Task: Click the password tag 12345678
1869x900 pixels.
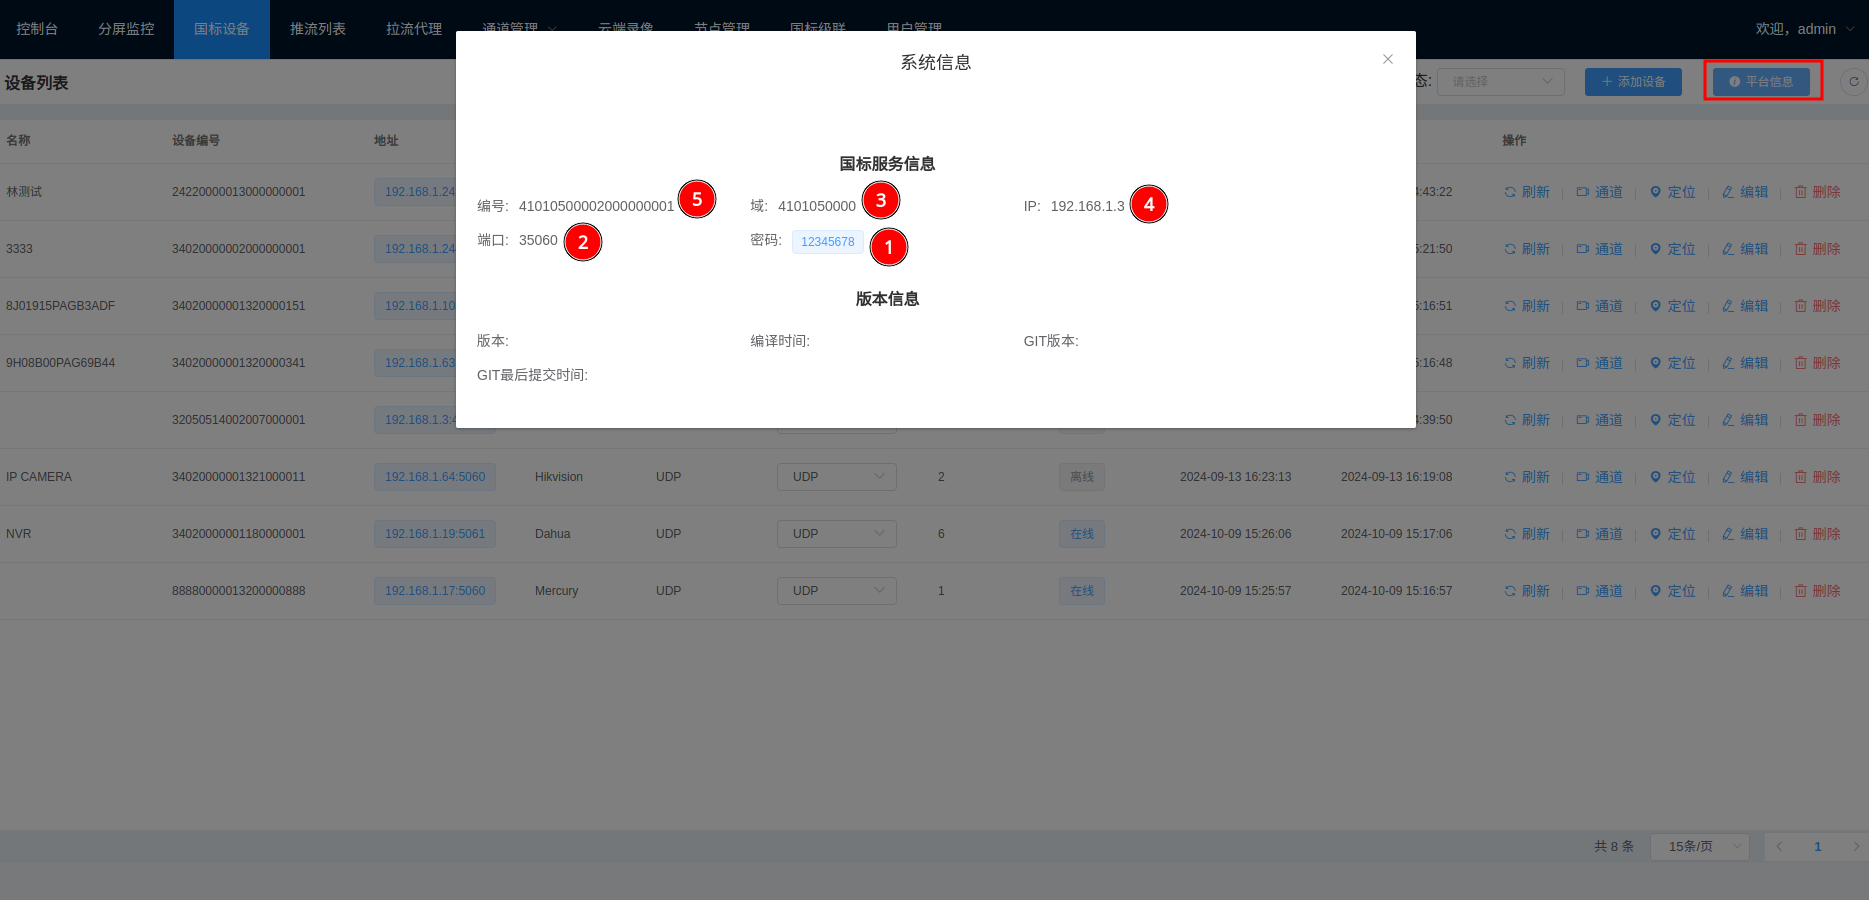Action: [827, 242]
